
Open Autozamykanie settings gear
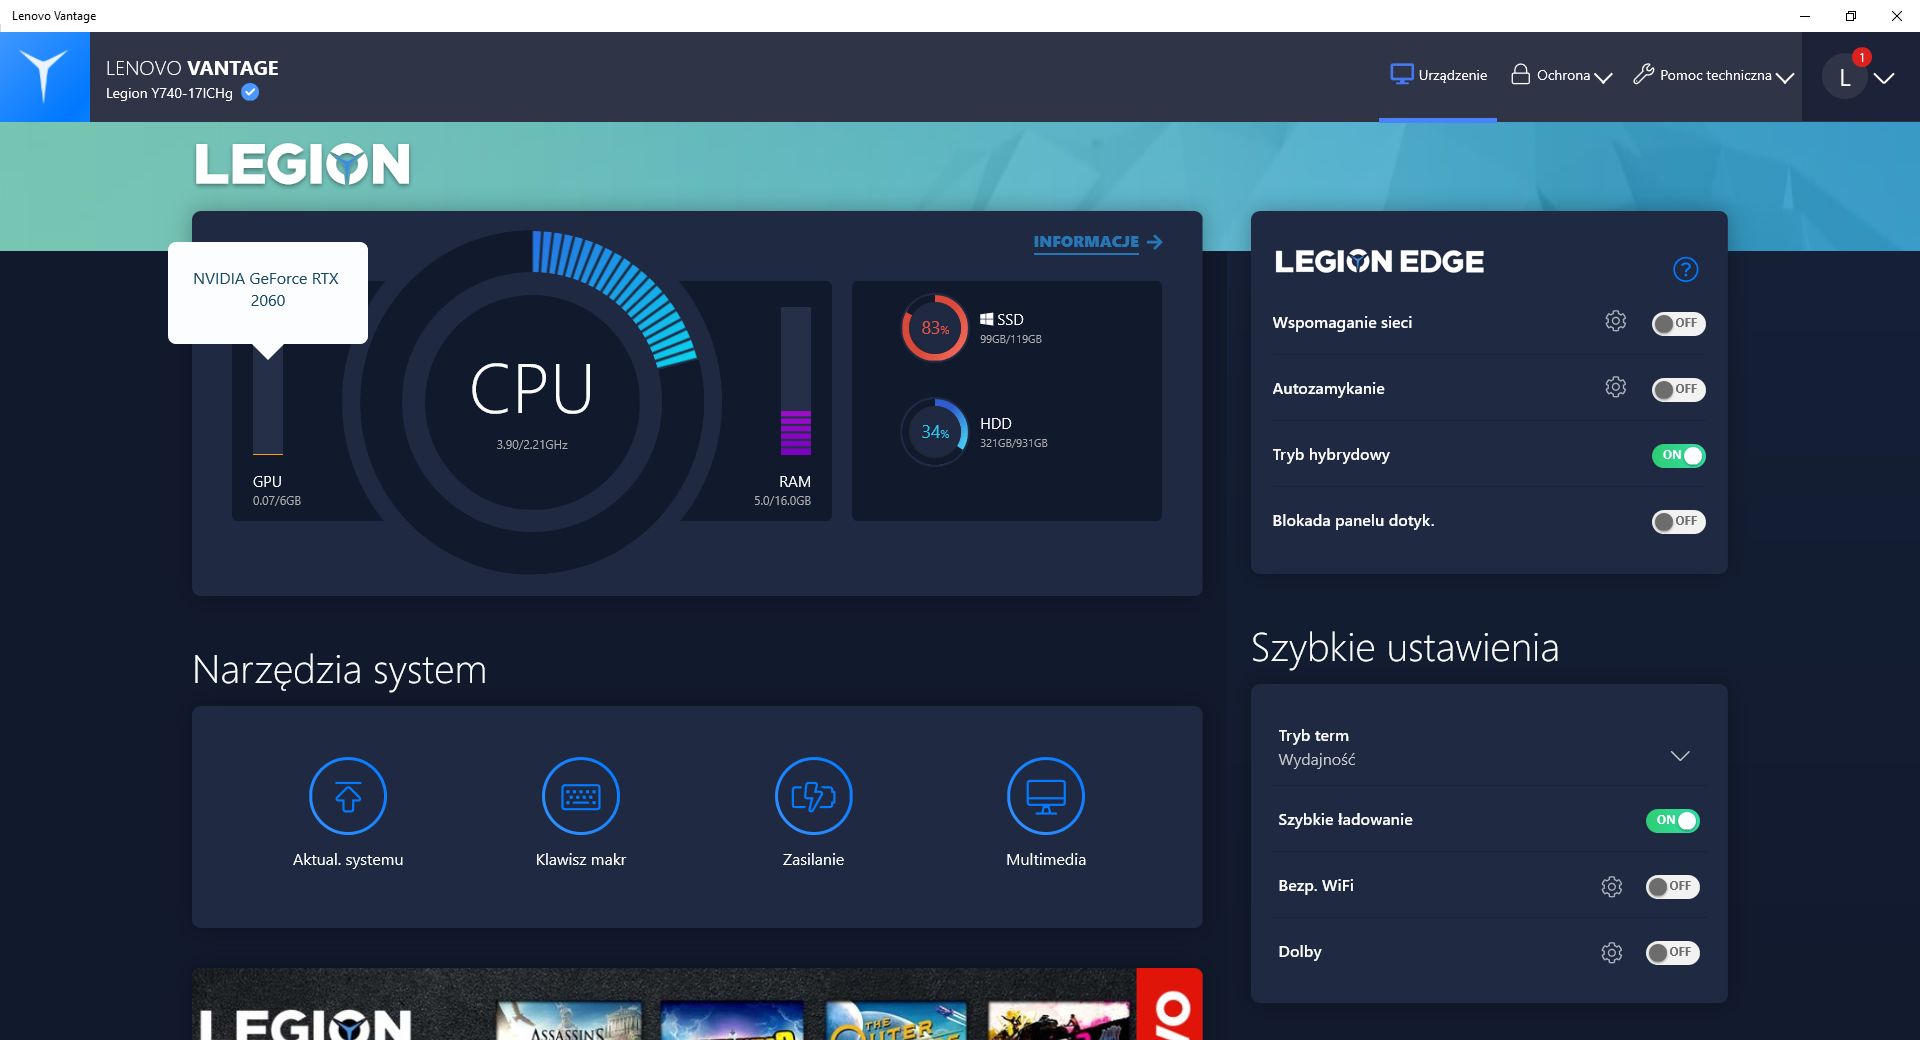pyautogui.click(x=1615, y=387)
